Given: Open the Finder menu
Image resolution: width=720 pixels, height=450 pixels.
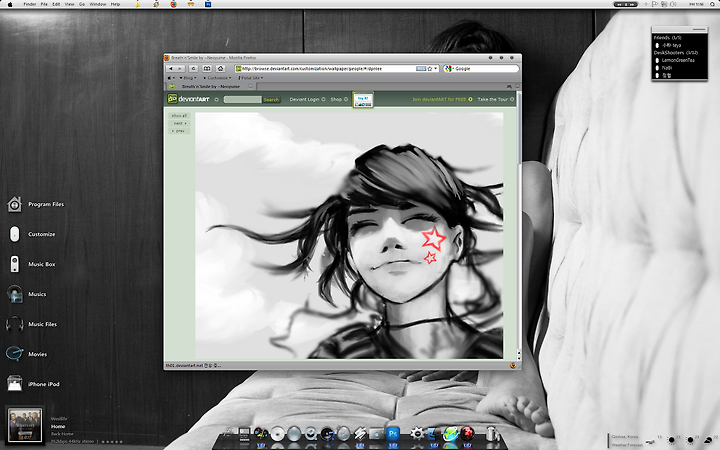Looking at the screenshot, I should point(30,4).
